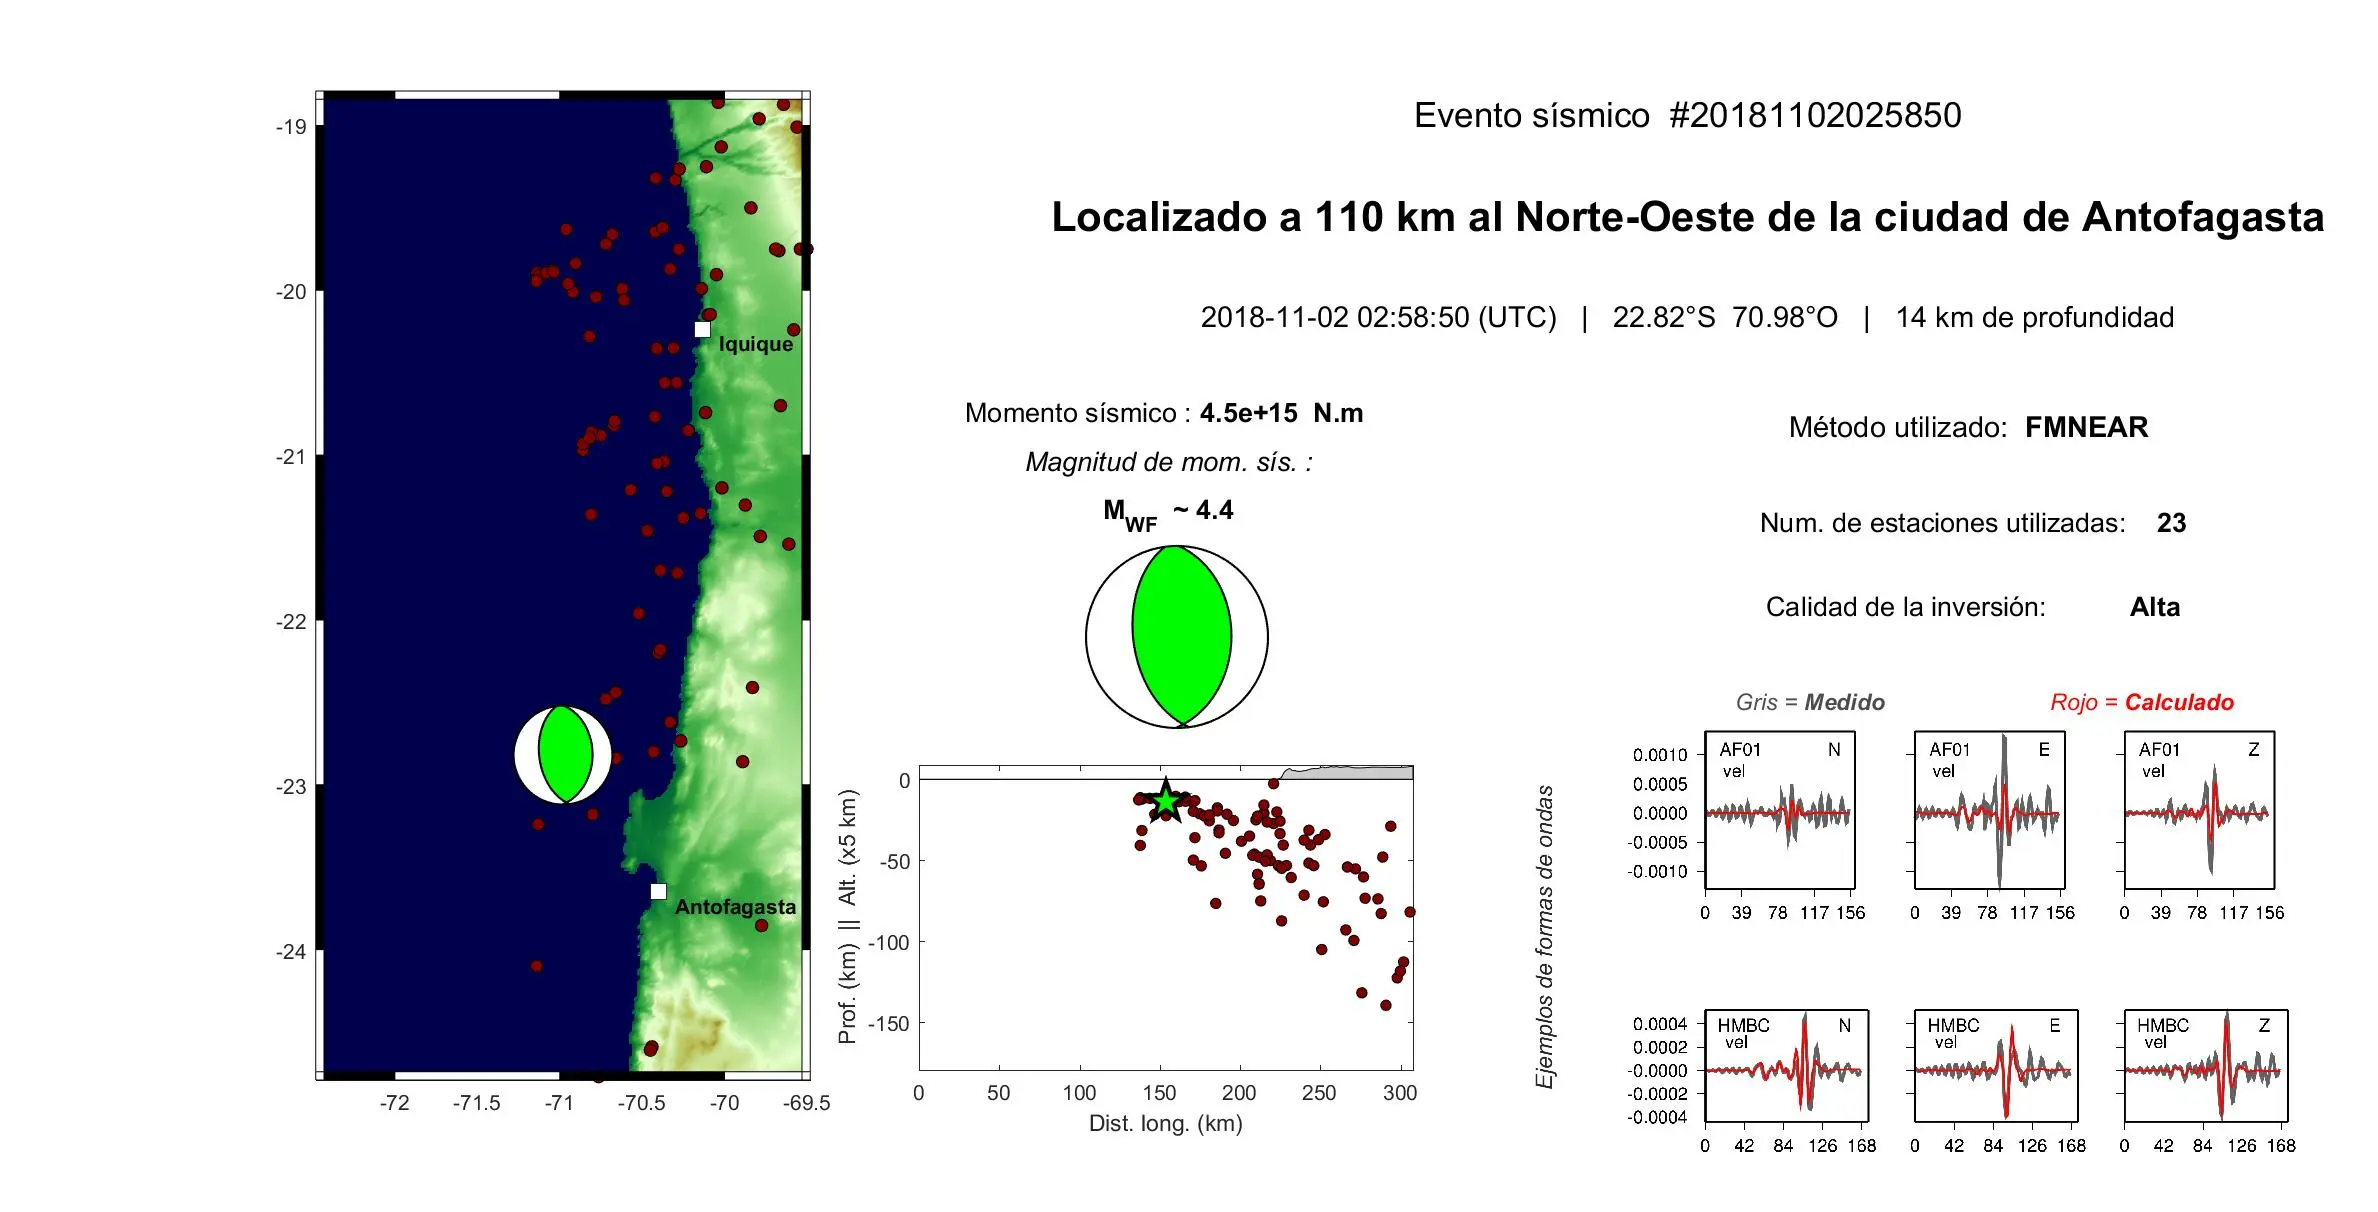Click the -69.5 longitude tick label
This screenshot has width=2378, height=1212.
click(x=806, y=1103)
